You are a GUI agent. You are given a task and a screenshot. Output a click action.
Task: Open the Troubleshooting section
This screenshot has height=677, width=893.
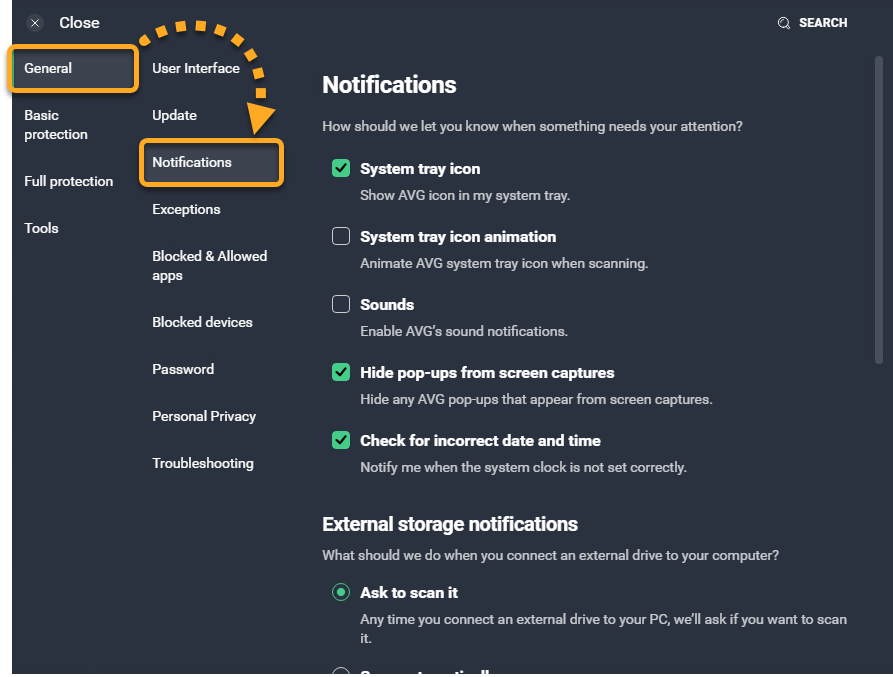(203, 464)
